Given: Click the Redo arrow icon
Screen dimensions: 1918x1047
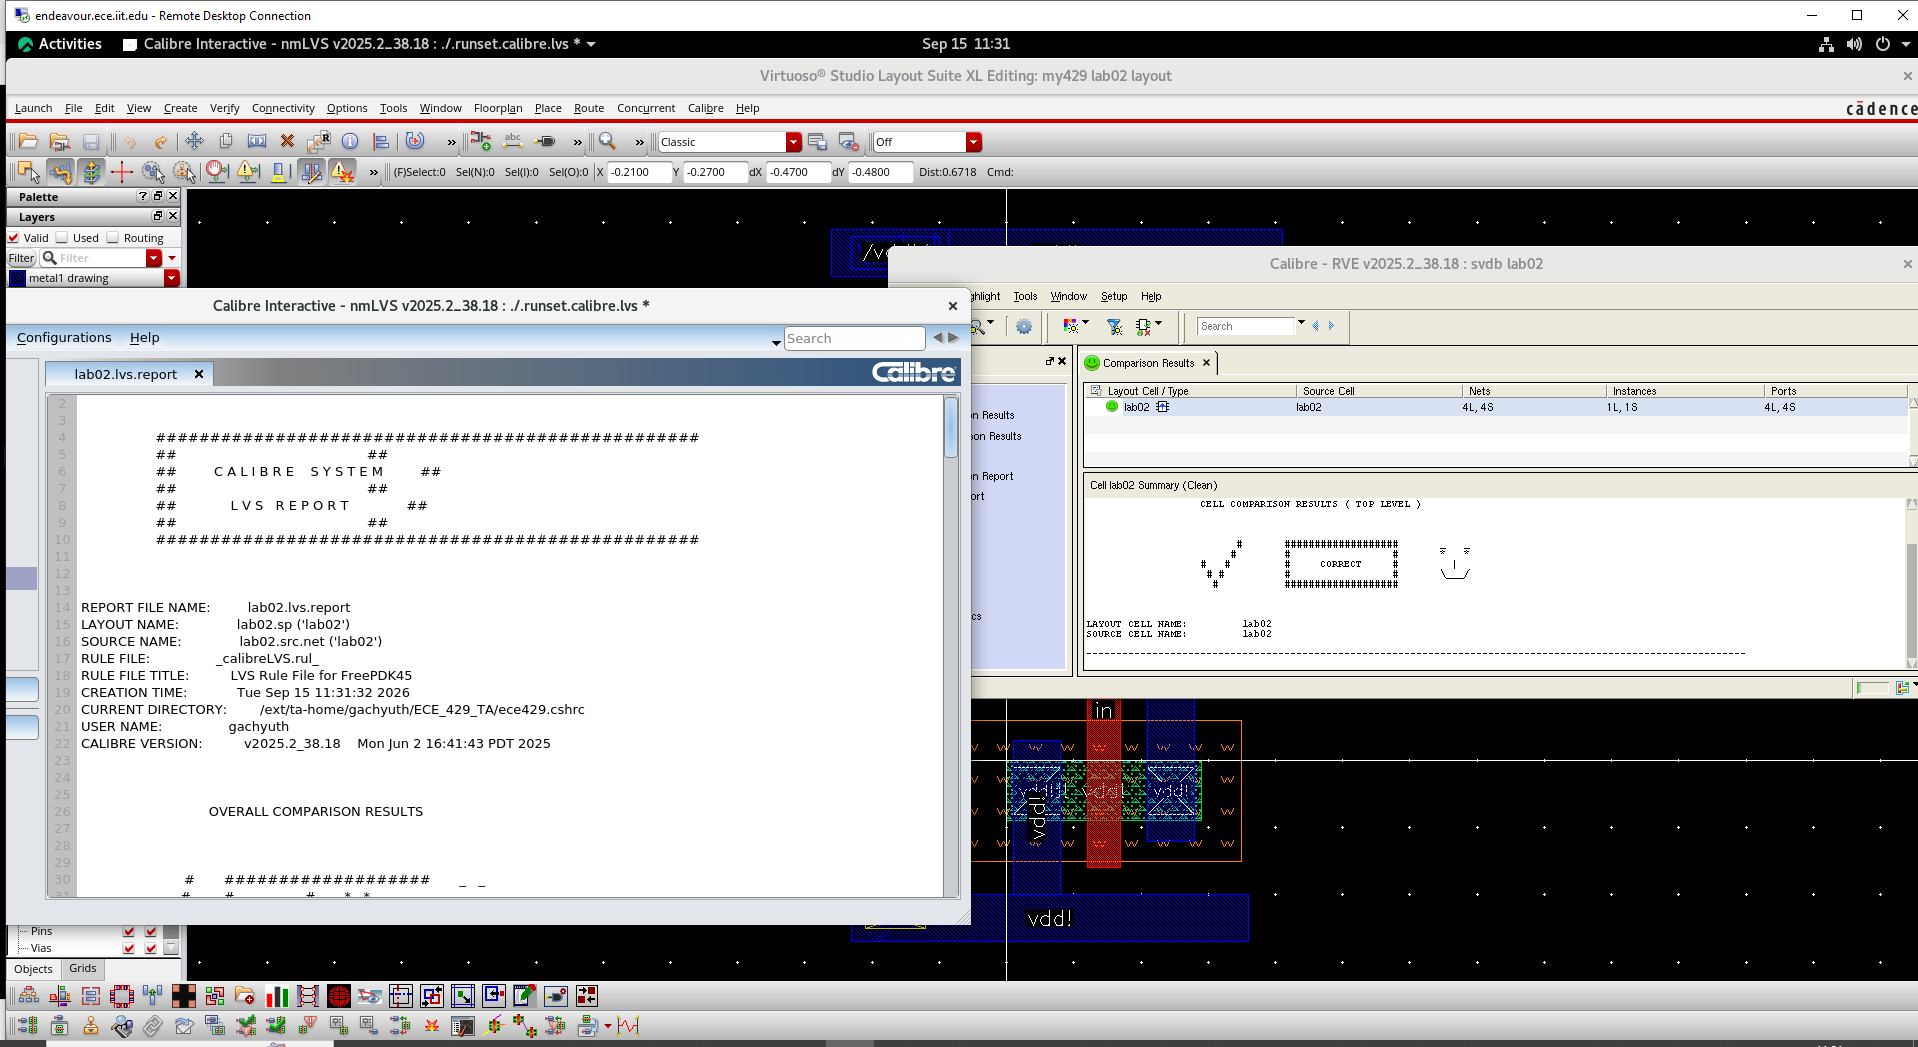Looking at the screenshot, I should coord(160,142).
